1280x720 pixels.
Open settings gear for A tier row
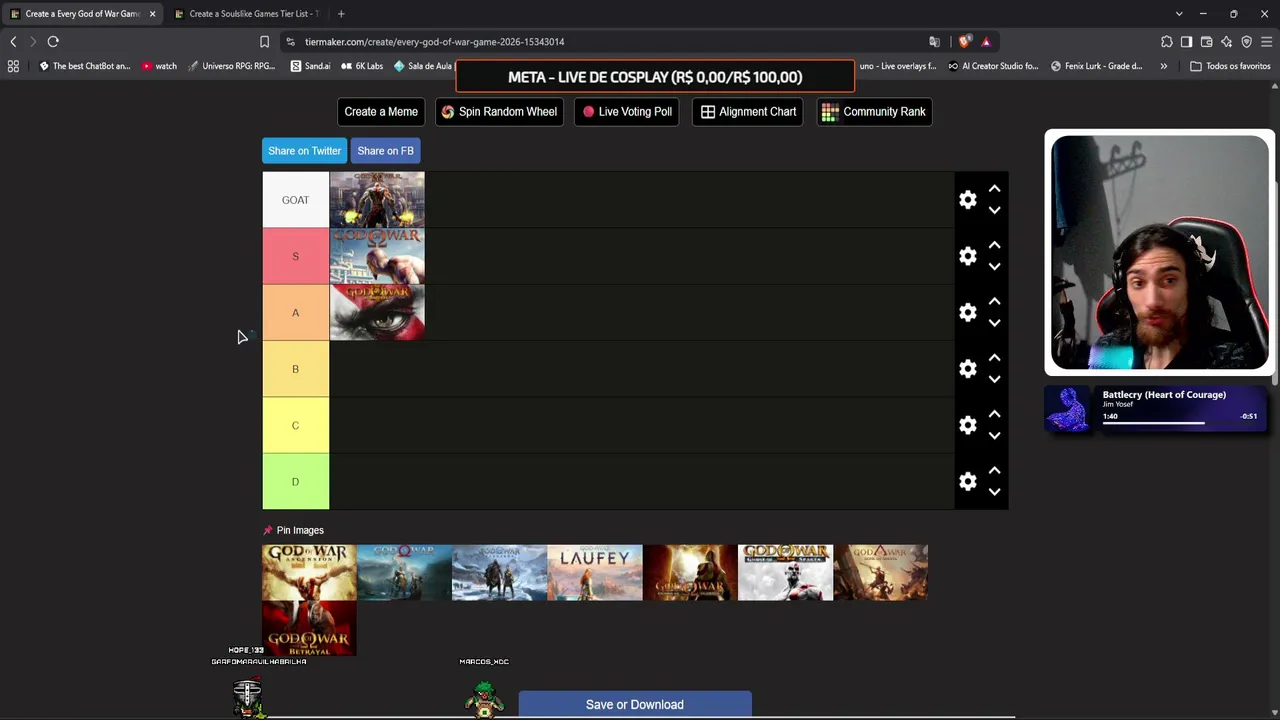tap(967, 313)
